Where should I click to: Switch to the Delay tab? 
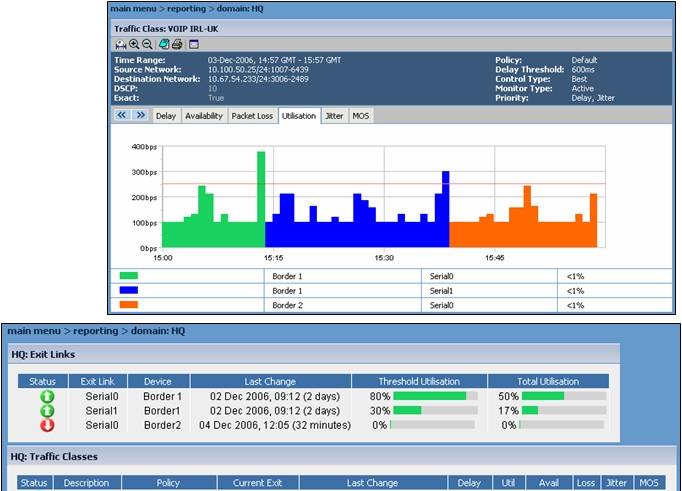(166, 116)
